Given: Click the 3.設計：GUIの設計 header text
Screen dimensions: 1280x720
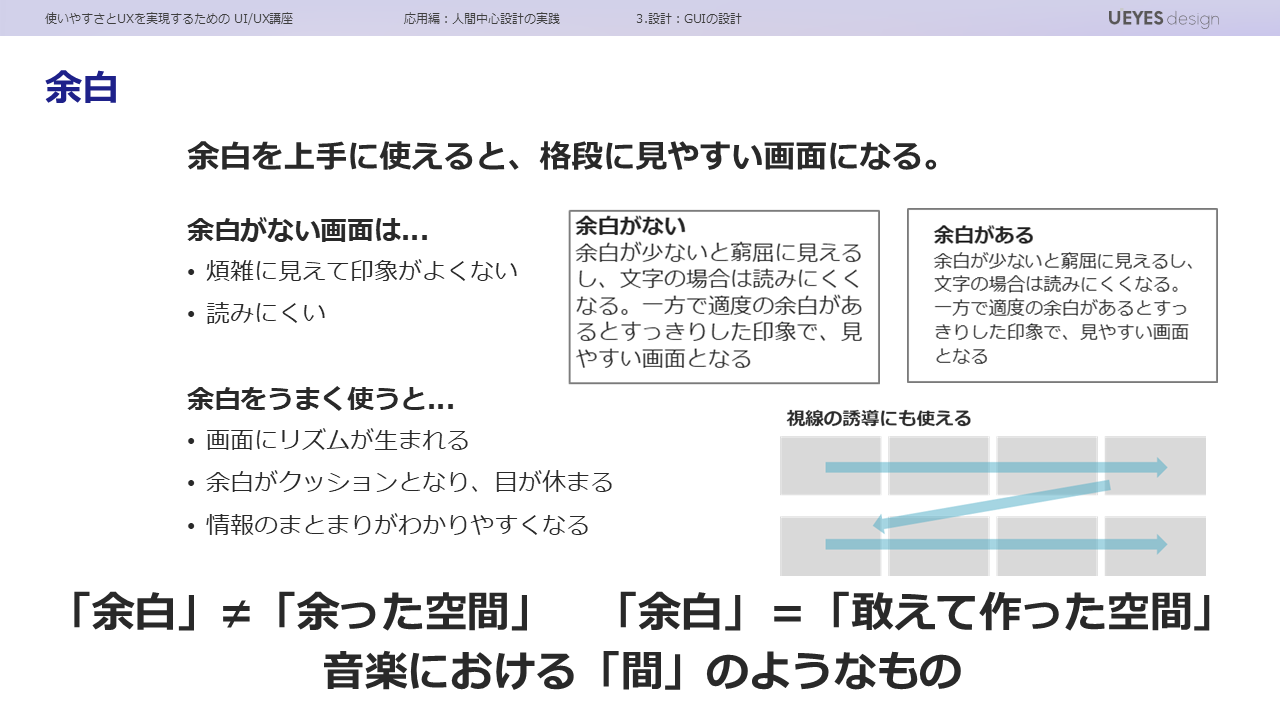Looking at the screenshot, I should 688,19.
